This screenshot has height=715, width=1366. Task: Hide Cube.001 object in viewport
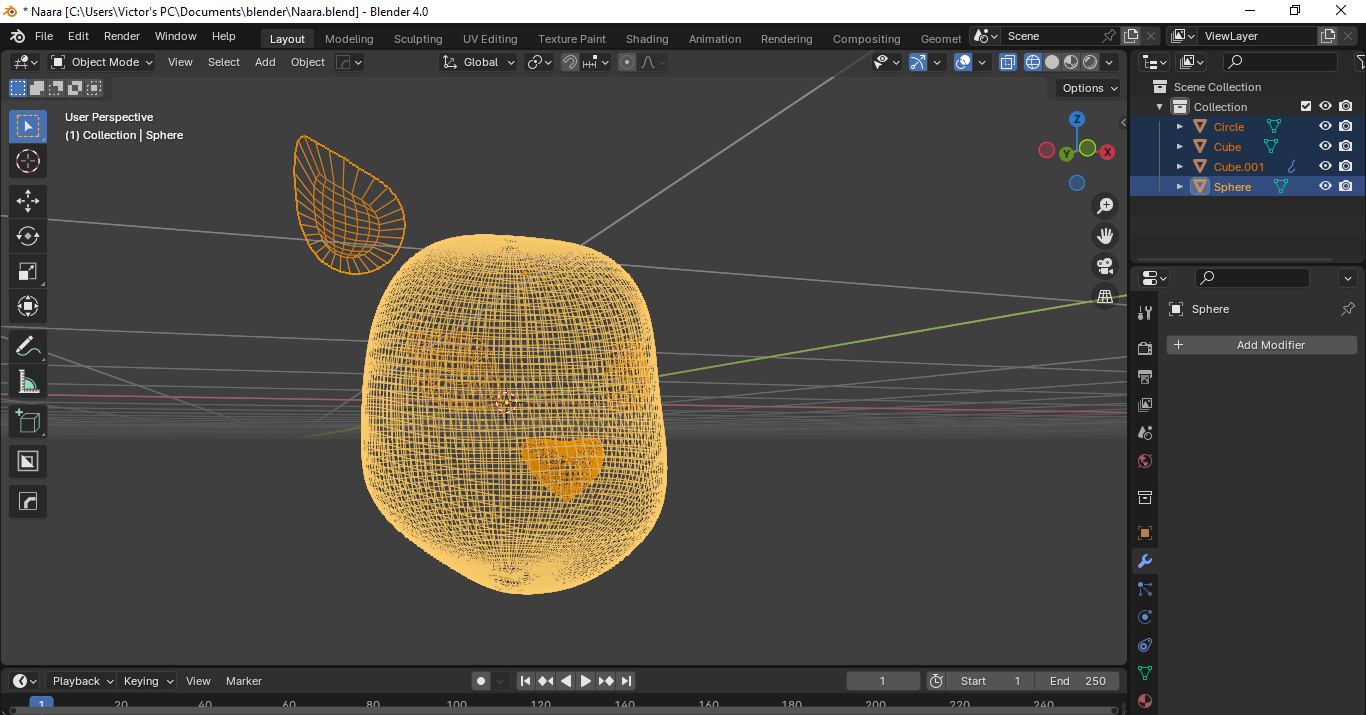[x=1325, y=167]
